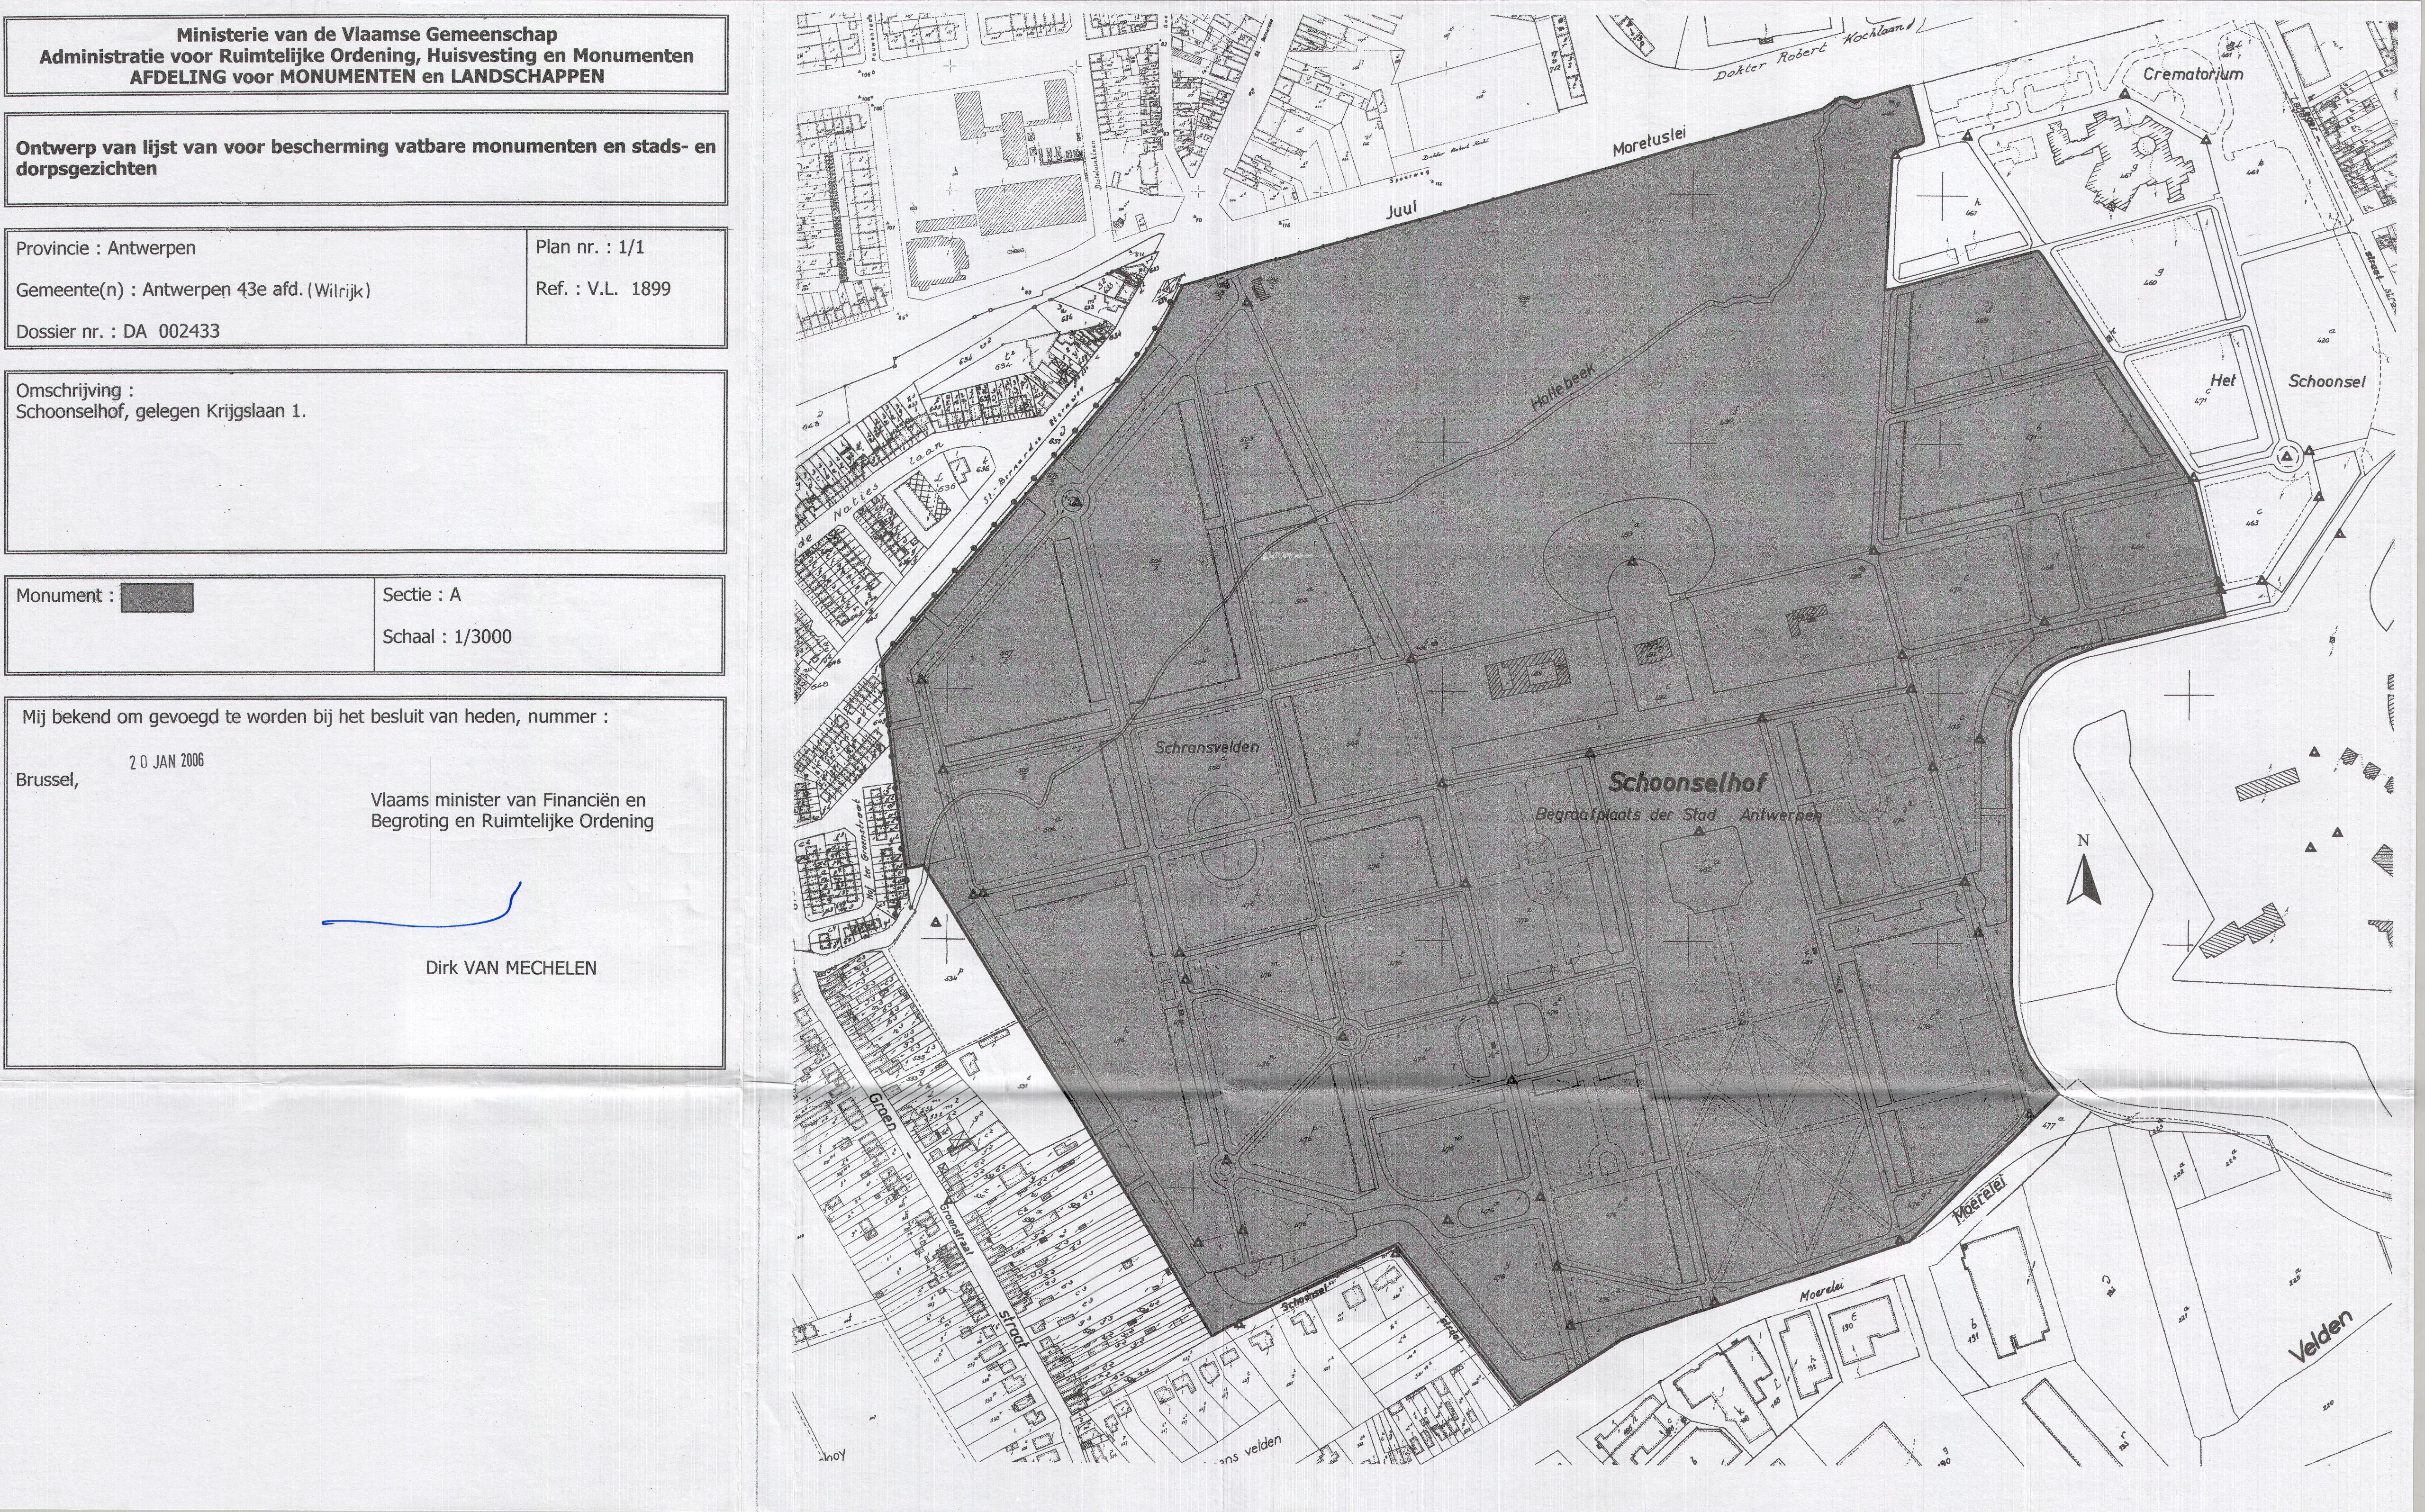Screen dimensions: 2425x1512
Task: Click the 'Crematorium' label on the map
Action: (2193, 74)
